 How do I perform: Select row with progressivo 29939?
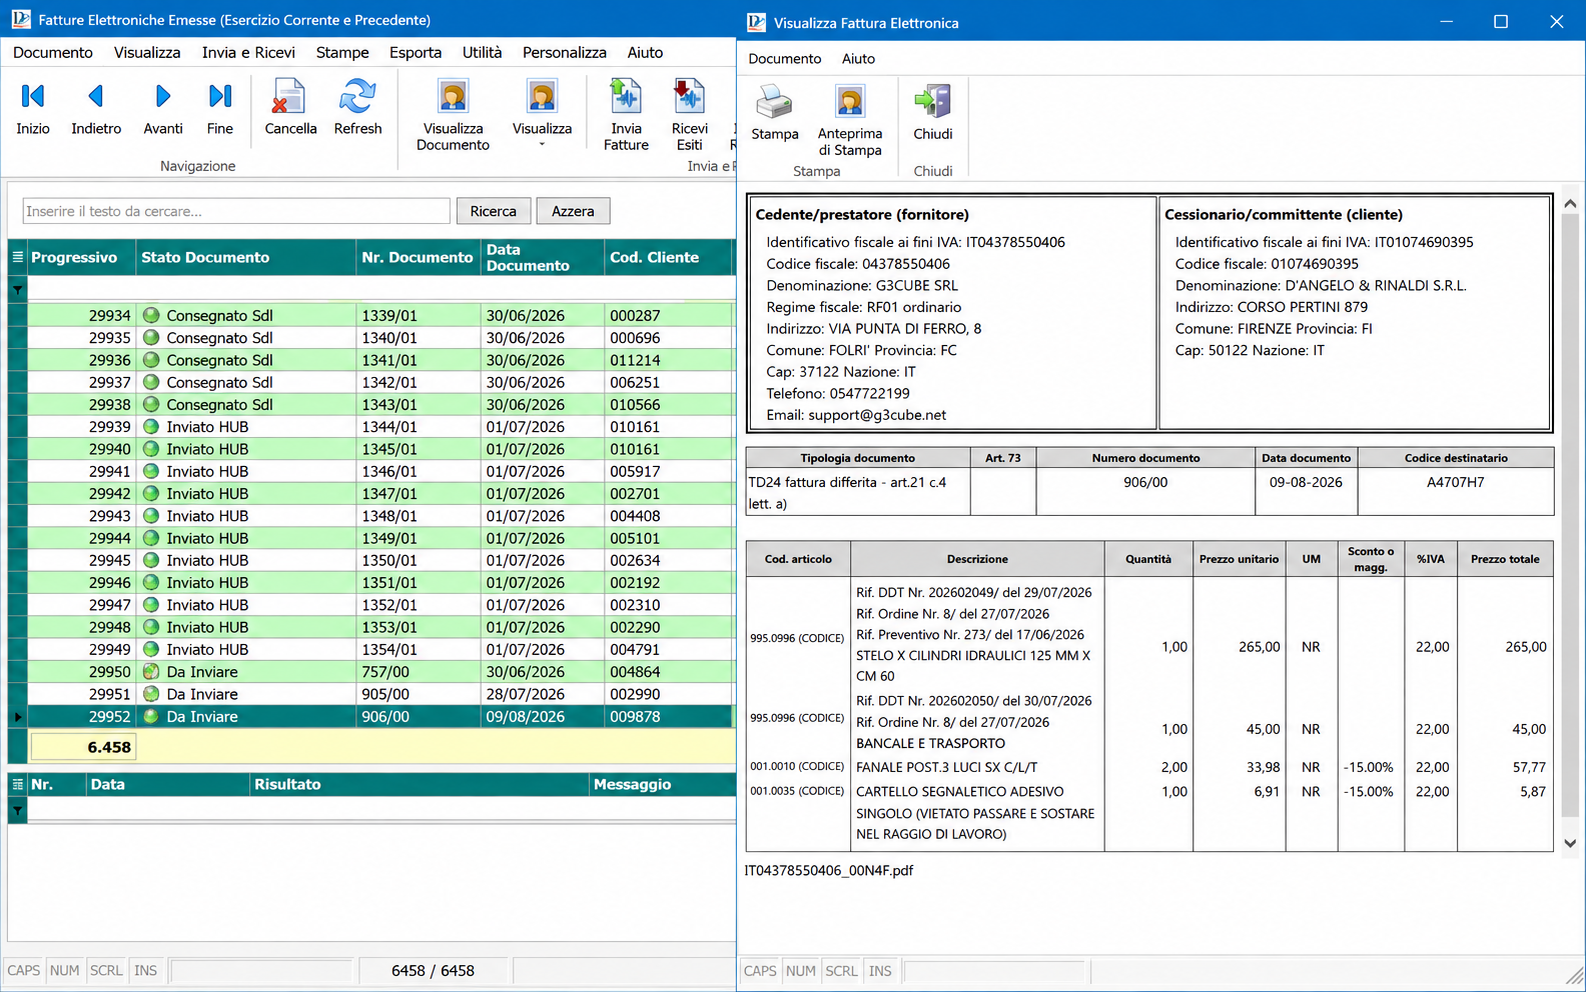point(380,427)
